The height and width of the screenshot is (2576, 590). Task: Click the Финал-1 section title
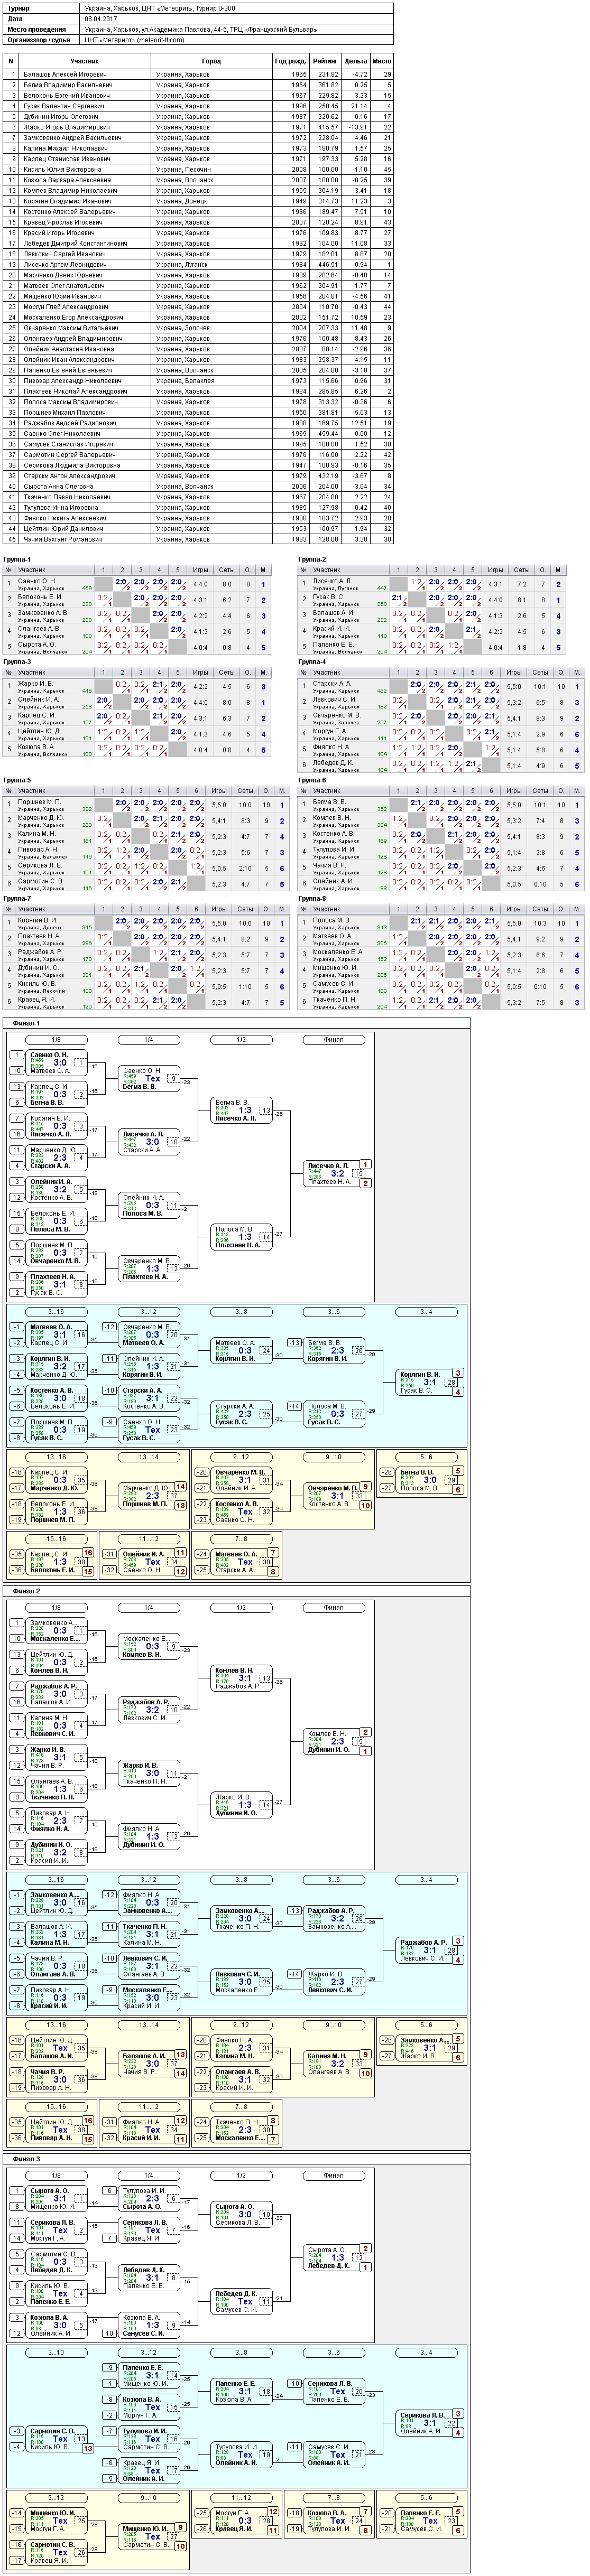tap(27, 1023)
